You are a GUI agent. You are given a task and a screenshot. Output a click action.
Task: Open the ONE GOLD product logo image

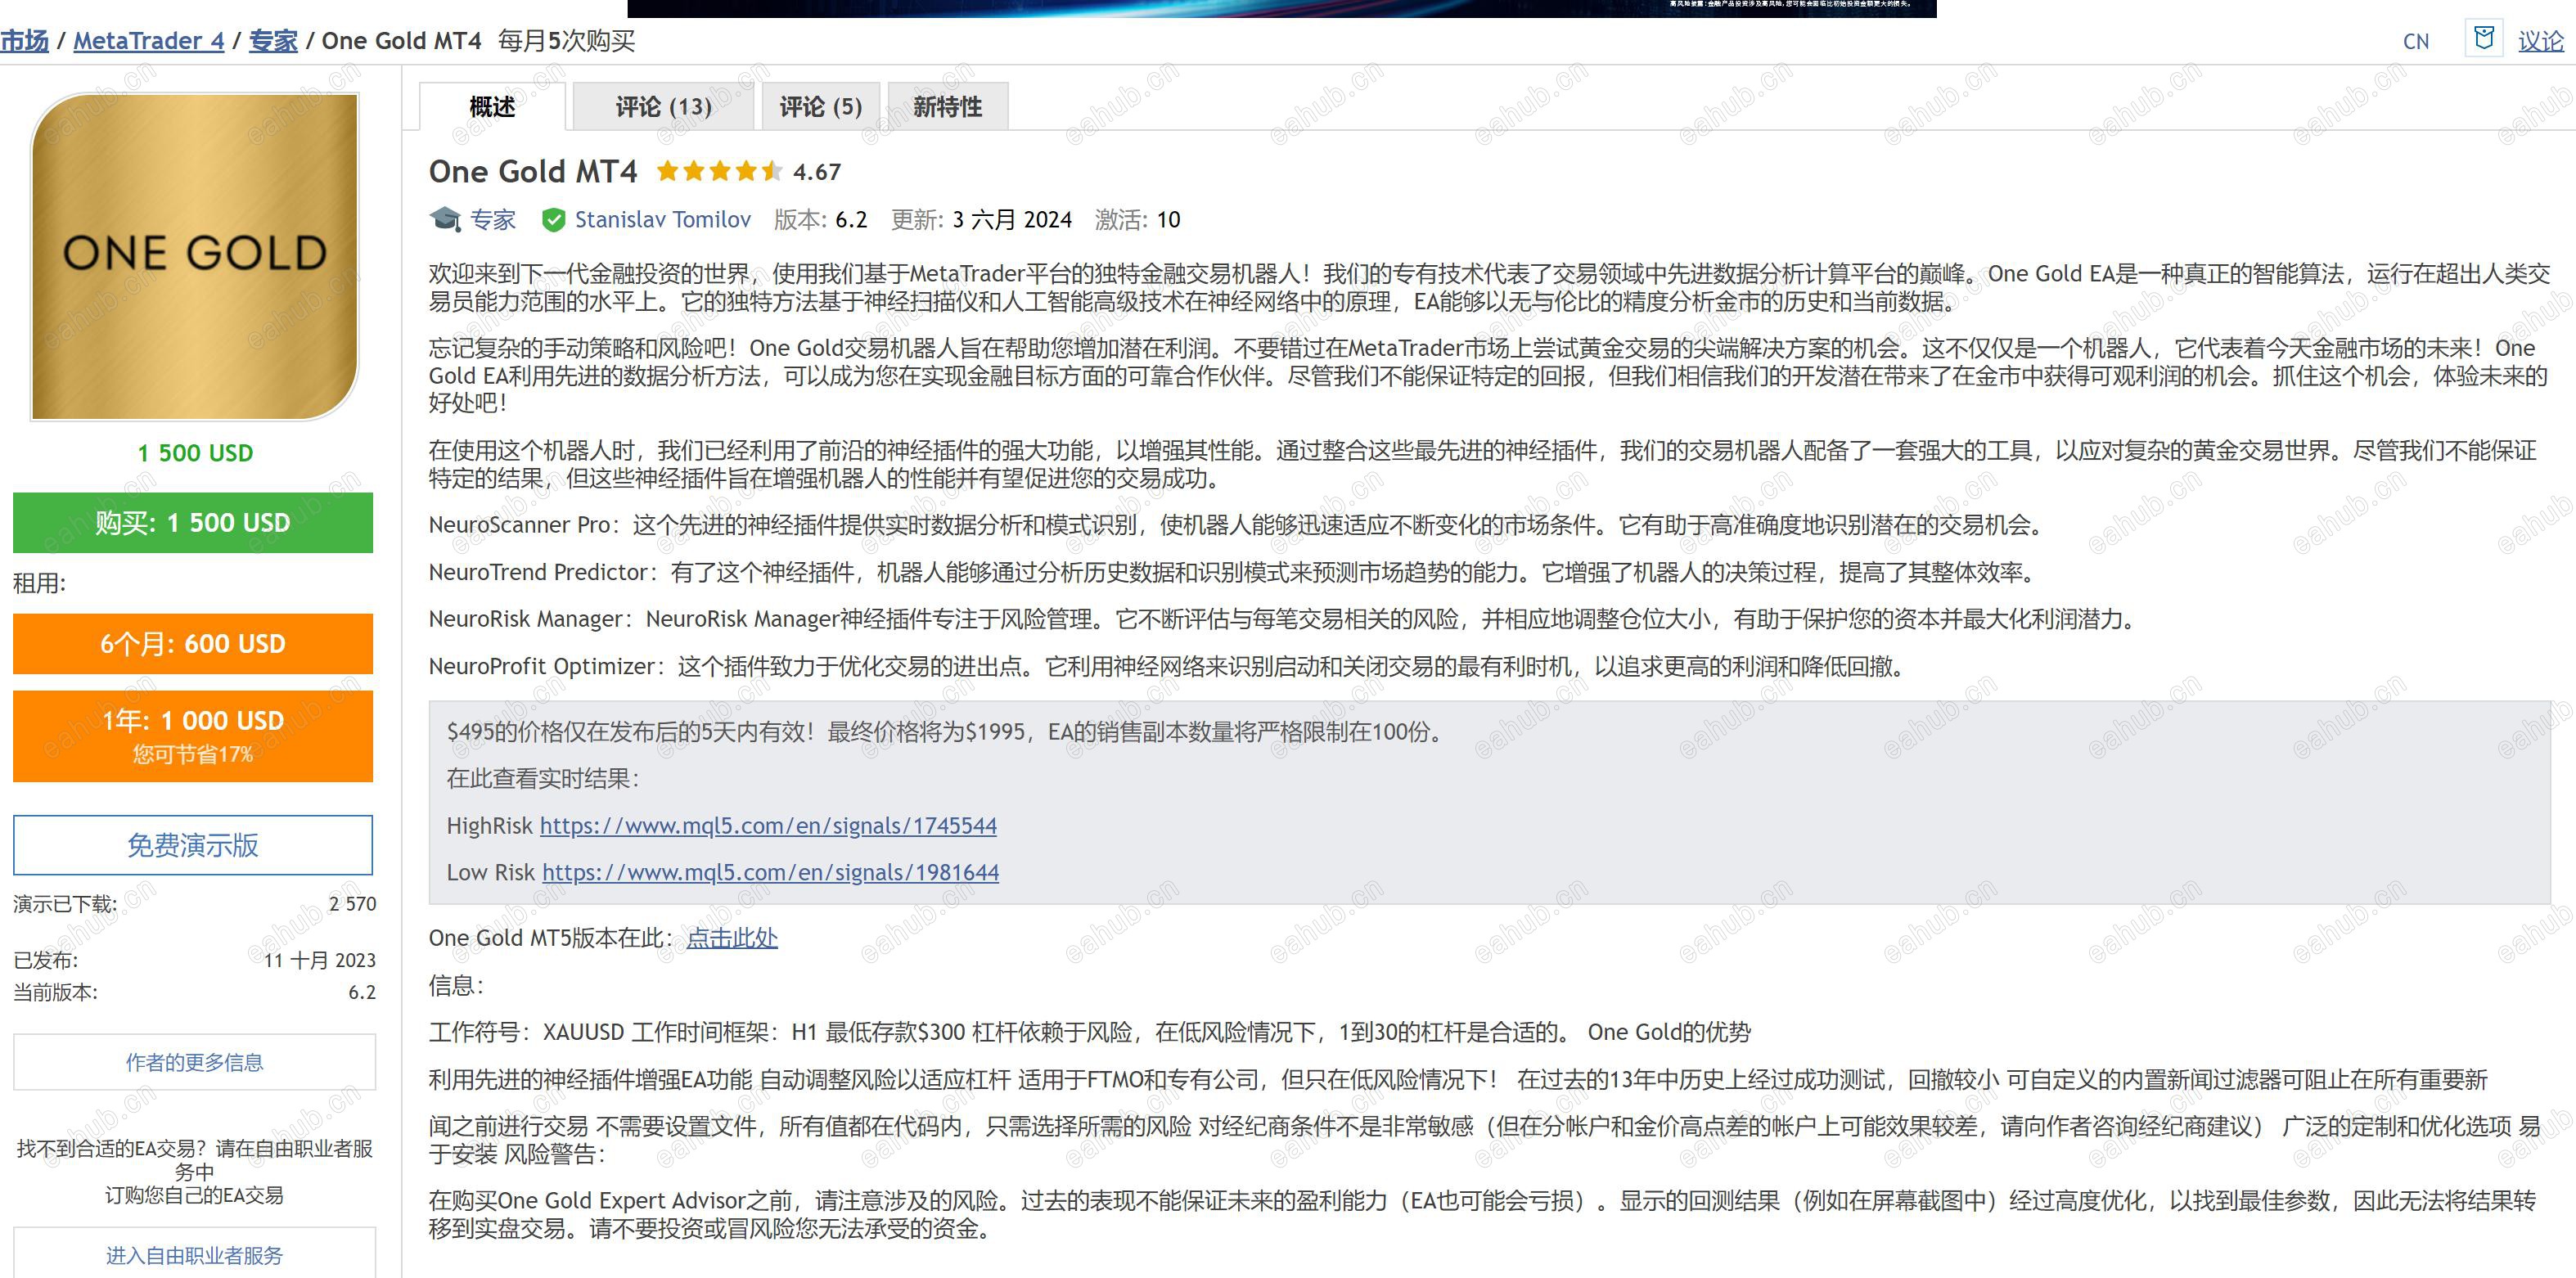coord(194,257)
